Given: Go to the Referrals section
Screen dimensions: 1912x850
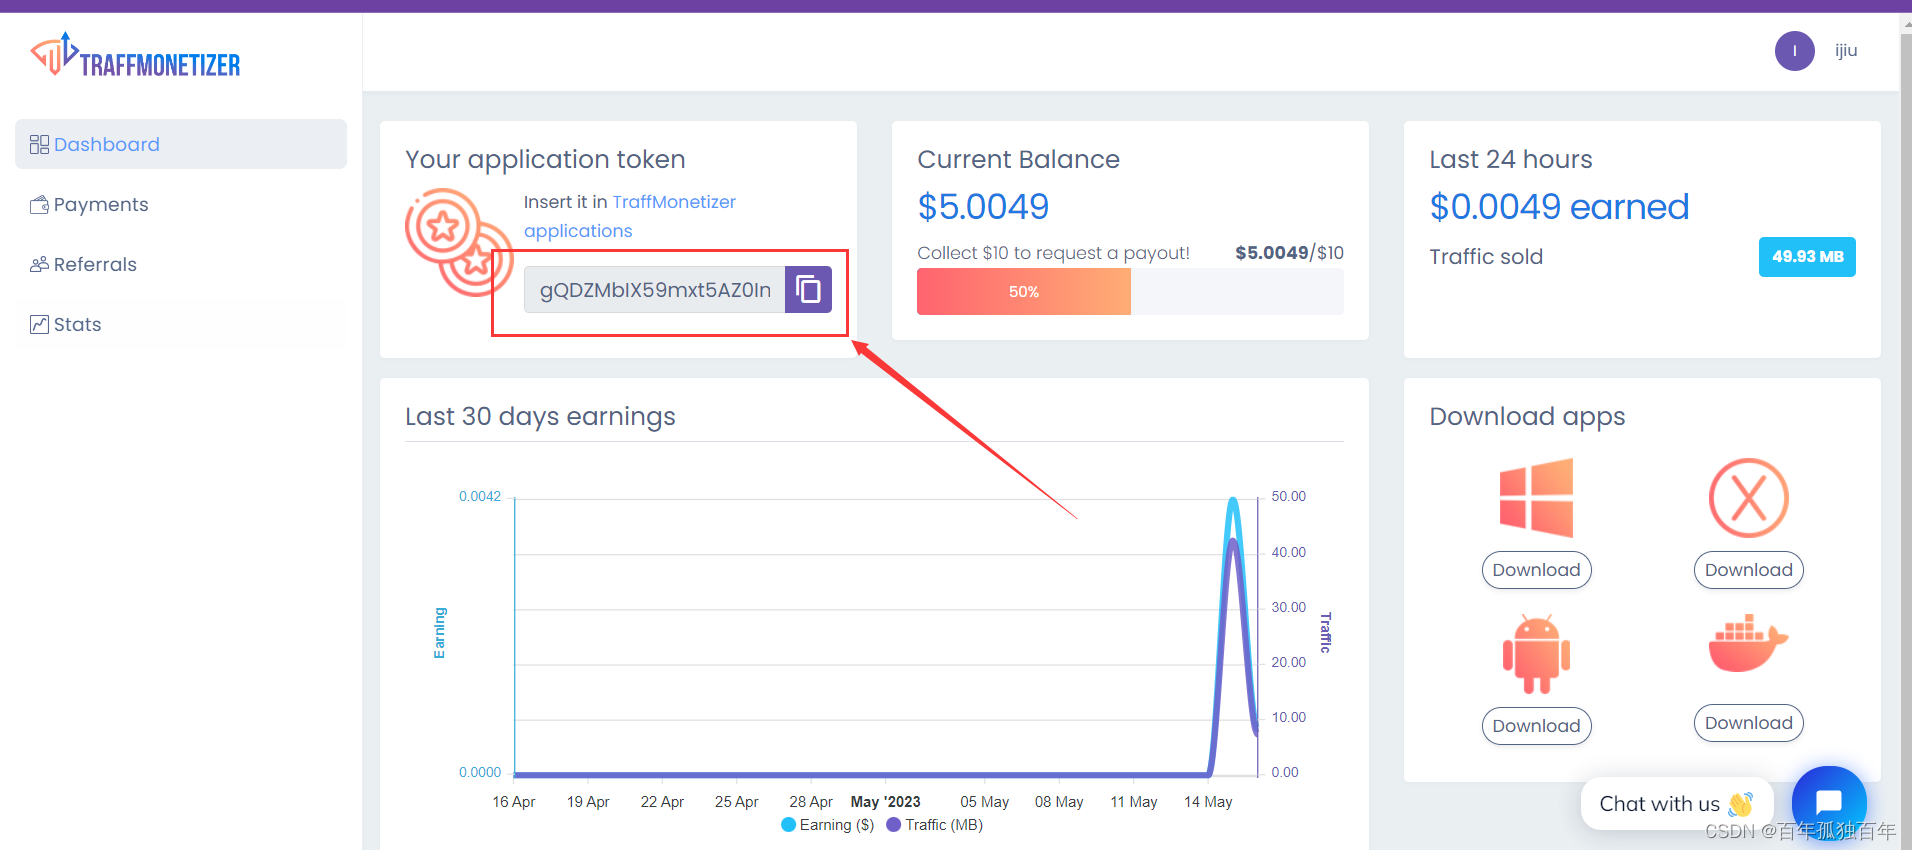Looking at the screenshot, I should (181, 264).
